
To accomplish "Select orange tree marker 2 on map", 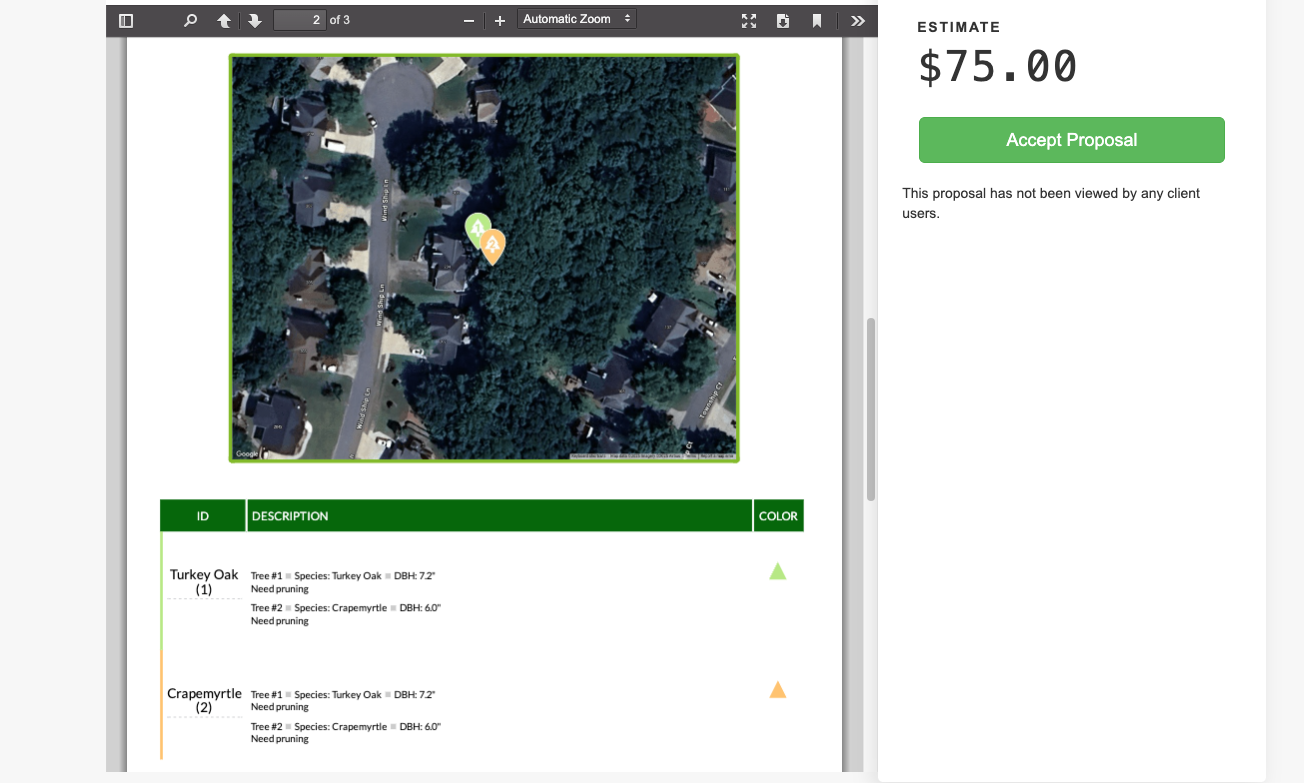I will (x=492, y=244).
